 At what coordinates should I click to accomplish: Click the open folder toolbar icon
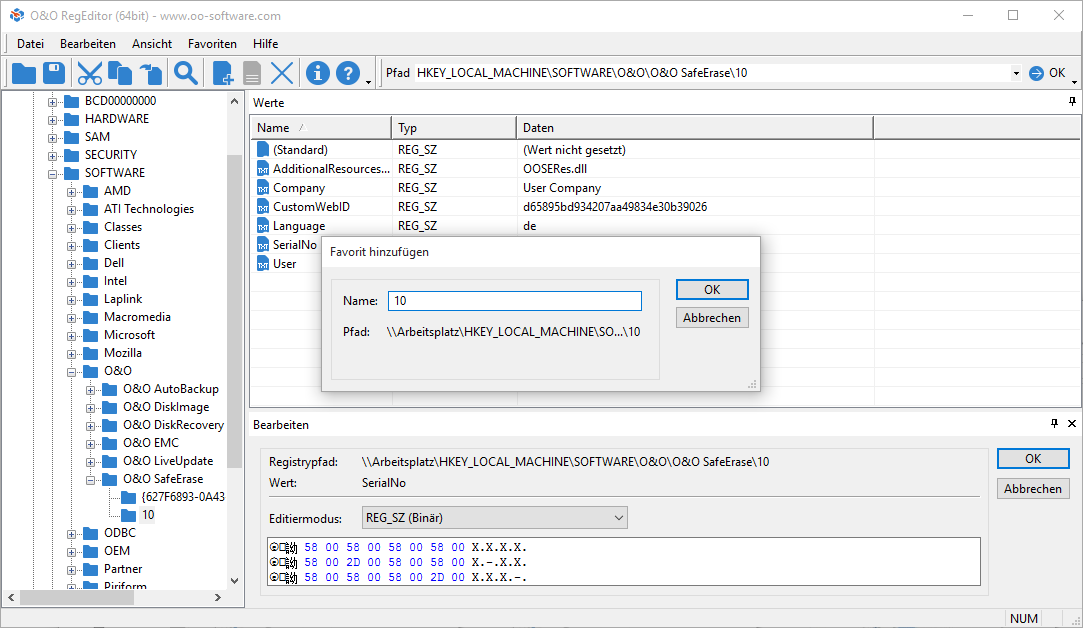23,73
